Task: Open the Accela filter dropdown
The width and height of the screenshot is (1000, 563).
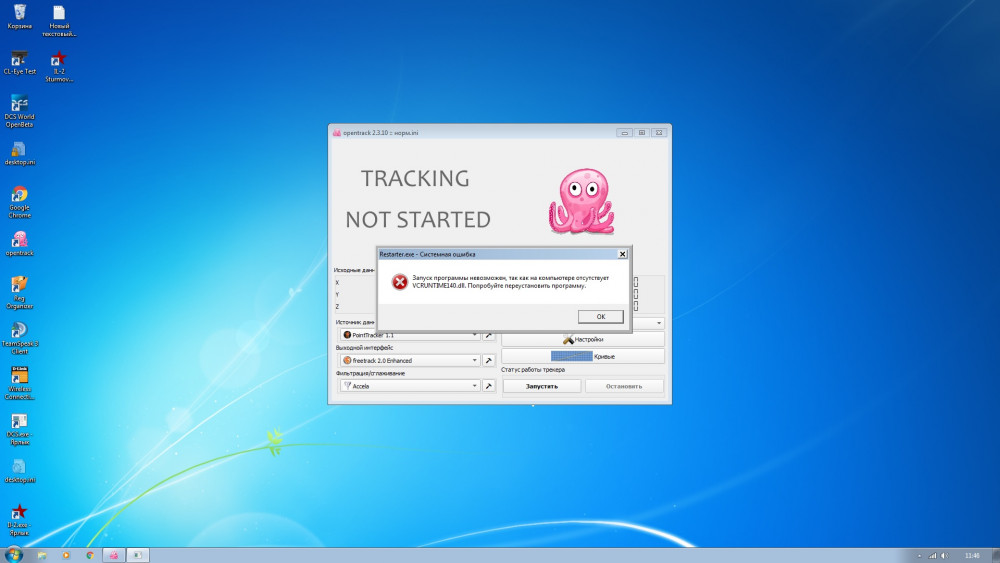Action: pos(409,386)
